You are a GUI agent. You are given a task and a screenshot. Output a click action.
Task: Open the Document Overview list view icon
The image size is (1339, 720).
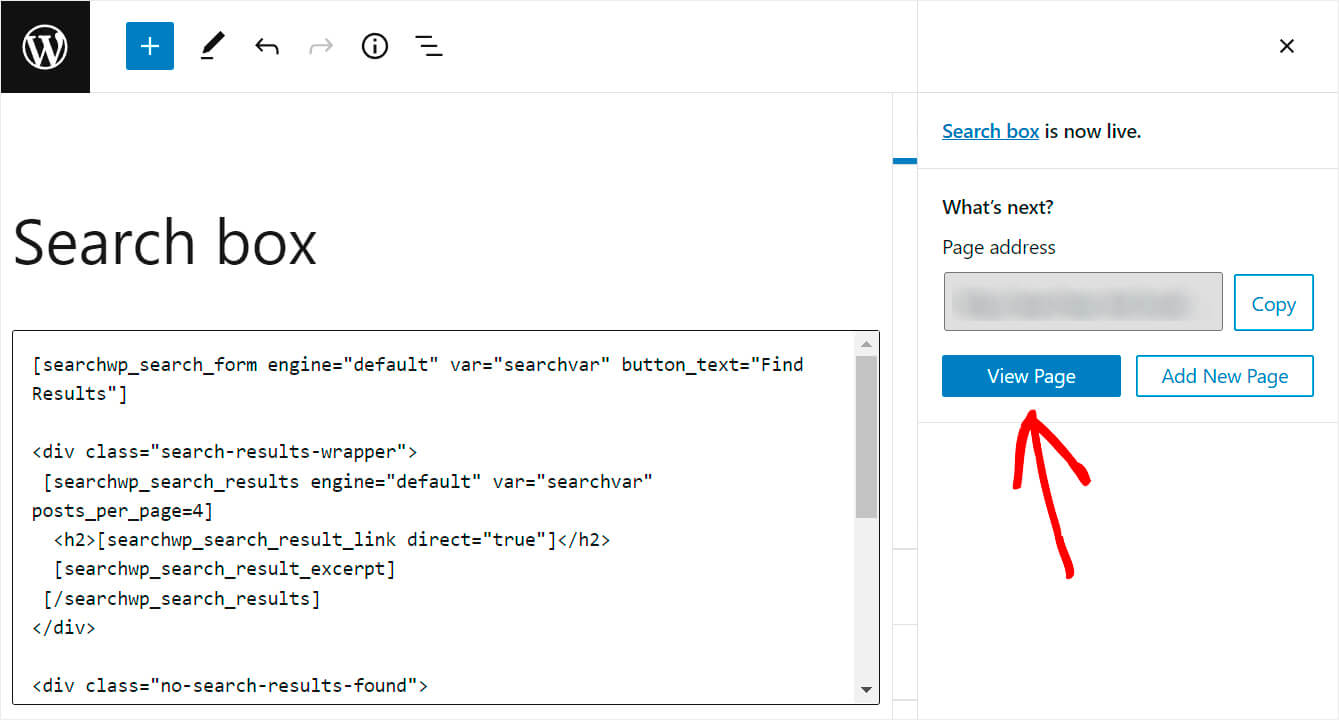point(428,46)
